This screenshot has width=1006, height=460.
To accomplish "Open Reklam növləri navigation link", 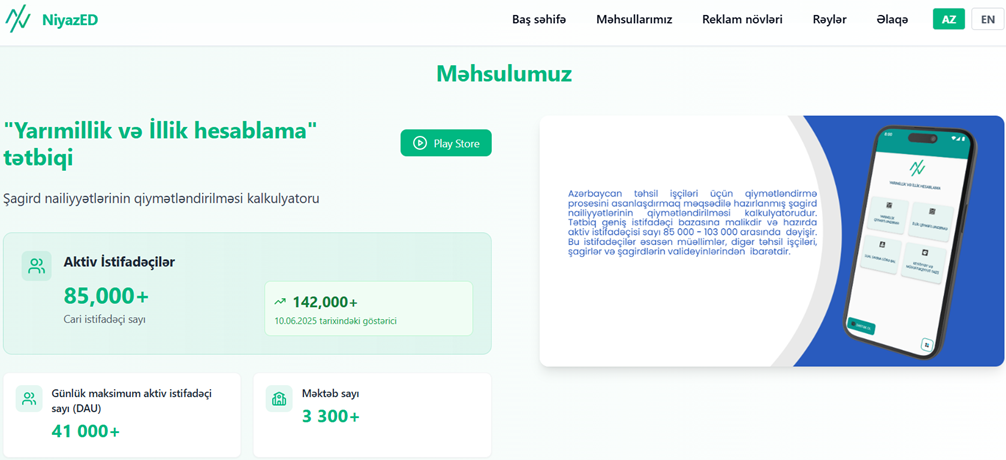I will [x=742, y=20].
